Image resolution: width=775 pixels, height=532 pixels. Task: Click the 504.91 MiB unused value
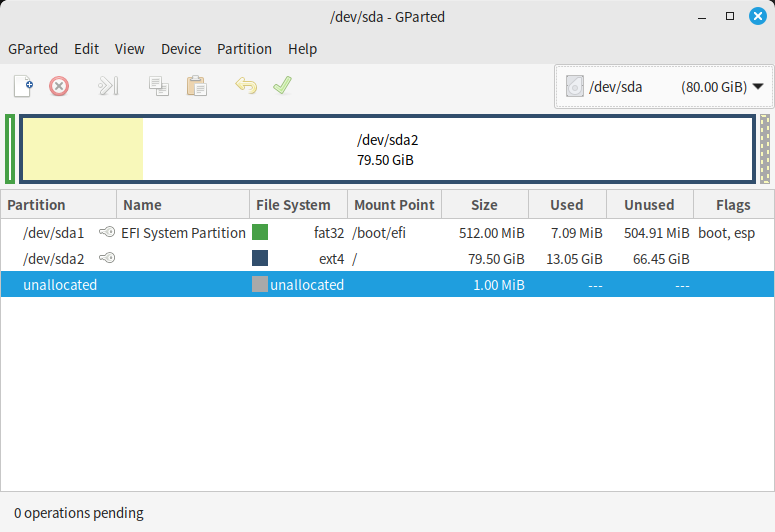click(656, 232)
